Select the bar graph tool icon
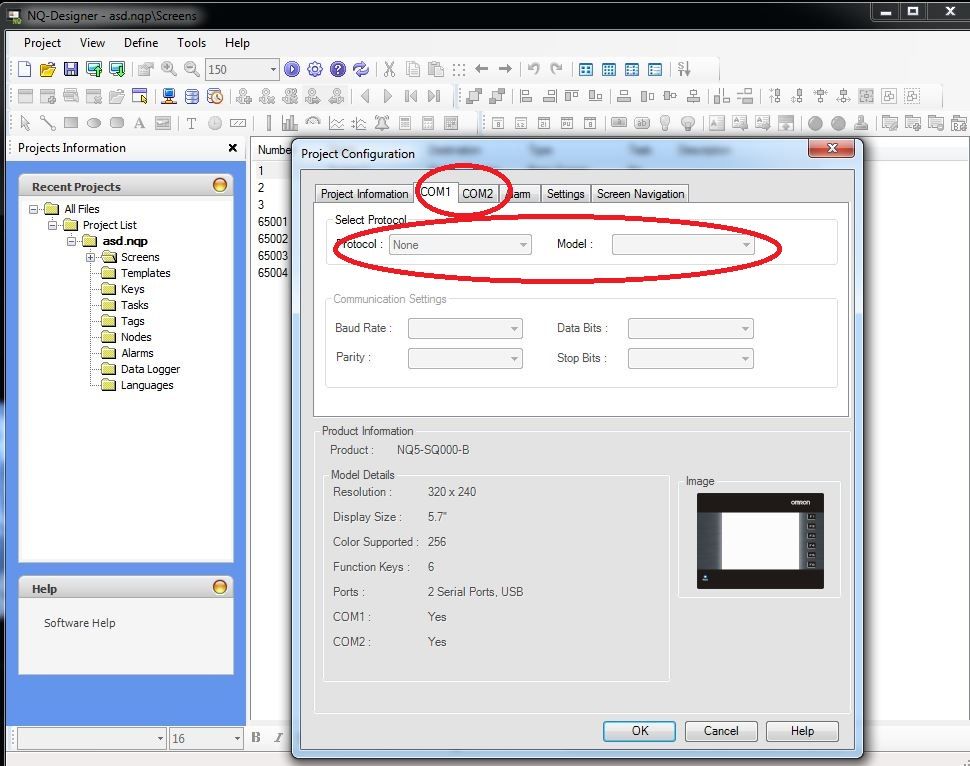 [289, 123]
